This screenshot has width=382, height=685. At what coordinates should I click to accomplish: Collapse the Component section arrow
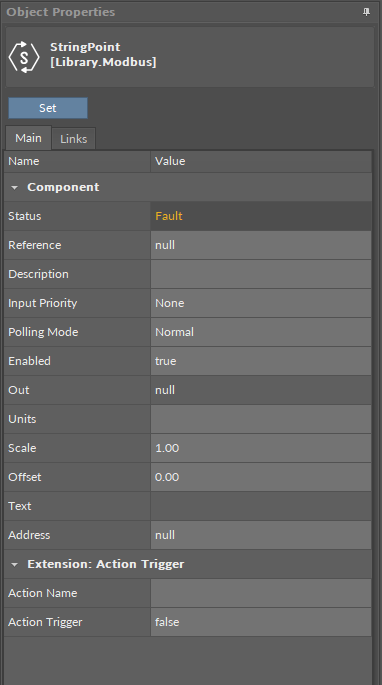[x=14, y=187]
